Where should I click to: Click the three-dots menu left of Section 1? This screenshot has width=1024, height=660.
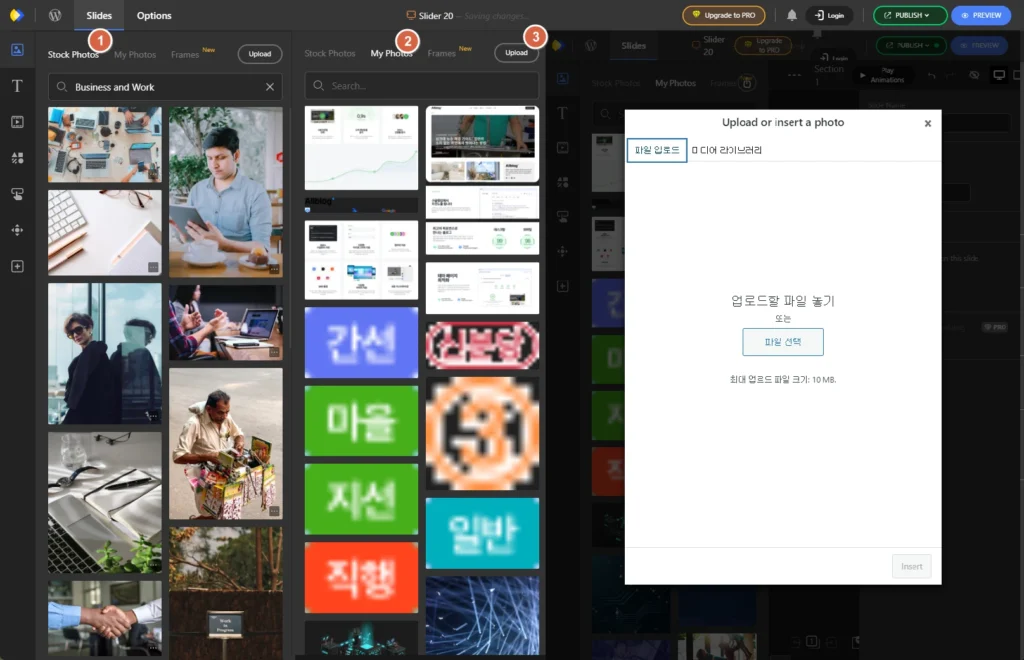click(794, 75)
